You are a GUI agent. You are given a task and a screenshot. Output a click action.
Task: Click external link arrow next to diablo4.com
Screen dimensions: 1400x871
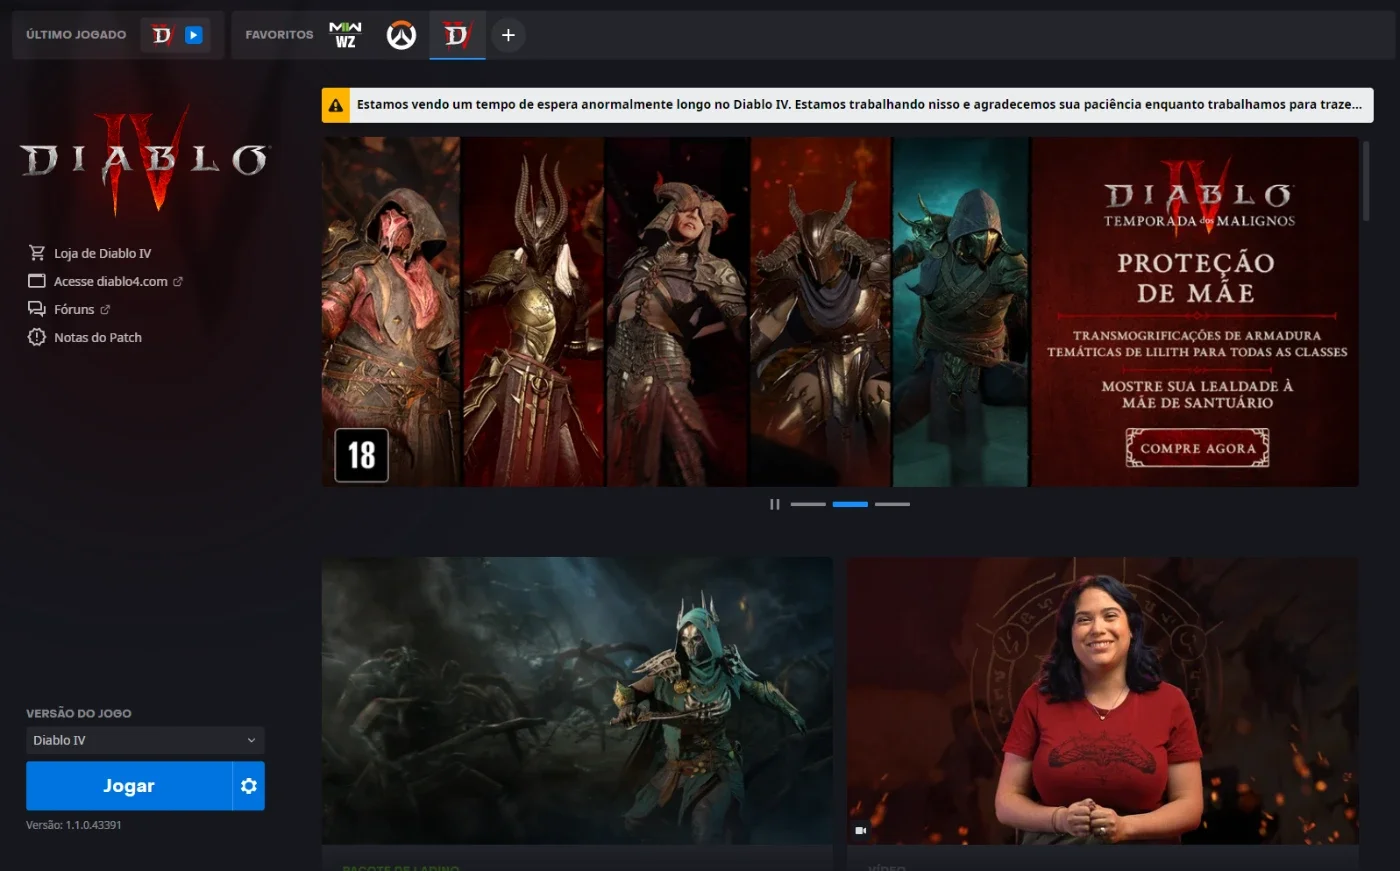[178, 281]
